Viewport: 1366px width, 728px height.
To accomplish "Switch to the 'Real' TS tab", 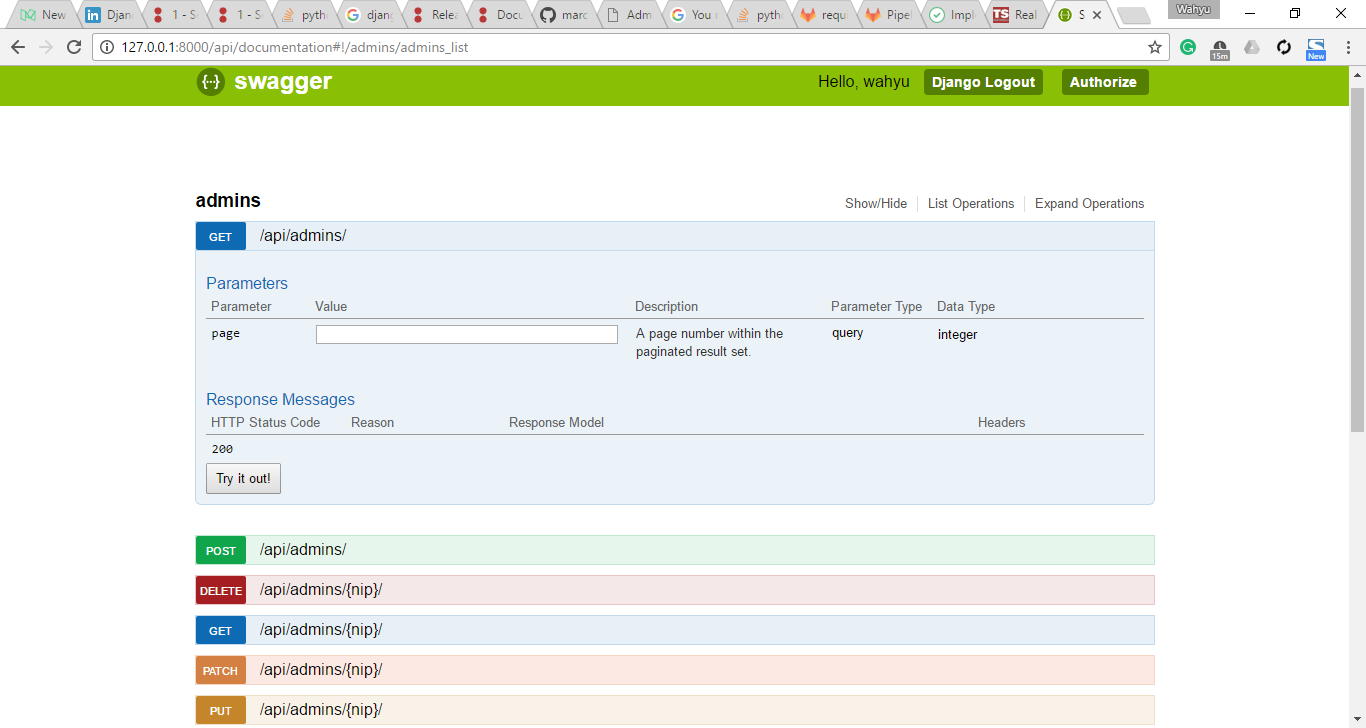I will click(1019, 15).
